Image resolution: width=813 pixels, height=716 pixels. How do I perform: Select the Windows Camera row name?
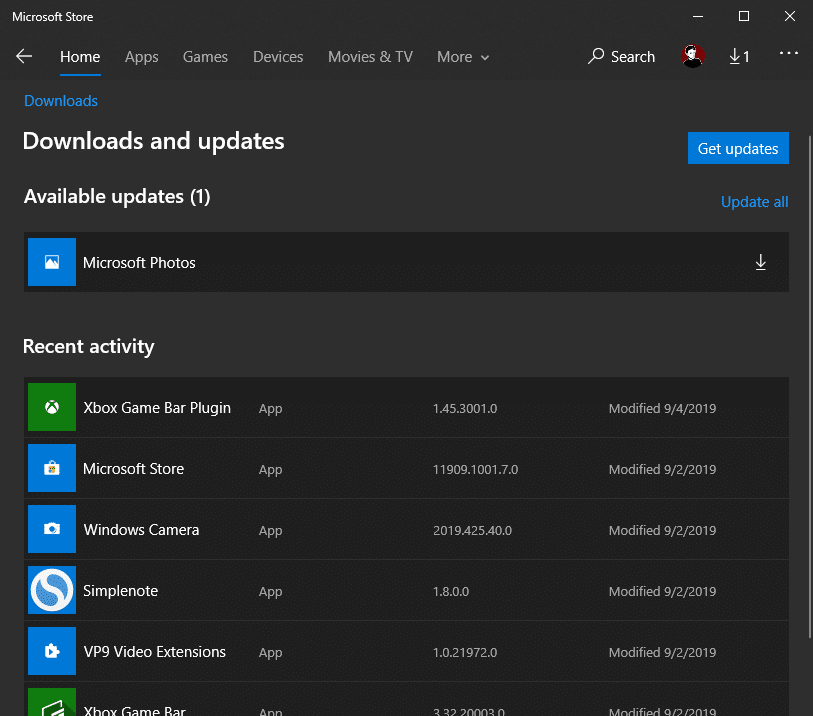coord(141,530)
